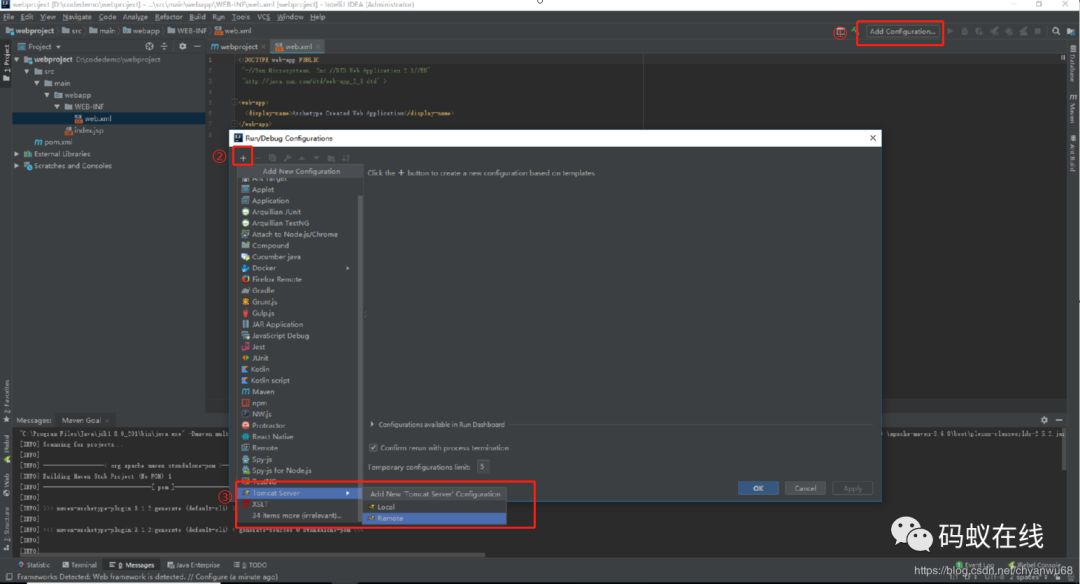Click the temporary configurations limit field
The height and width of the screenshot is (584, 1080).
[x=482, y=467]
